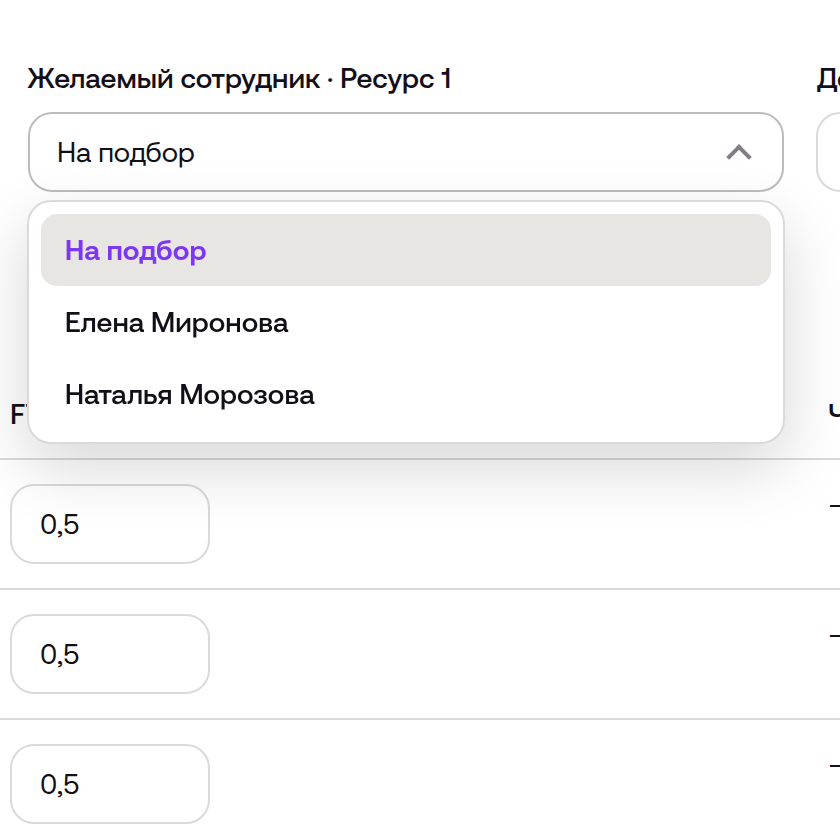Collapse the 'На подбор' dropdown chevron
The height and width of the screenshot is (840, 840).
coord(739,153)
